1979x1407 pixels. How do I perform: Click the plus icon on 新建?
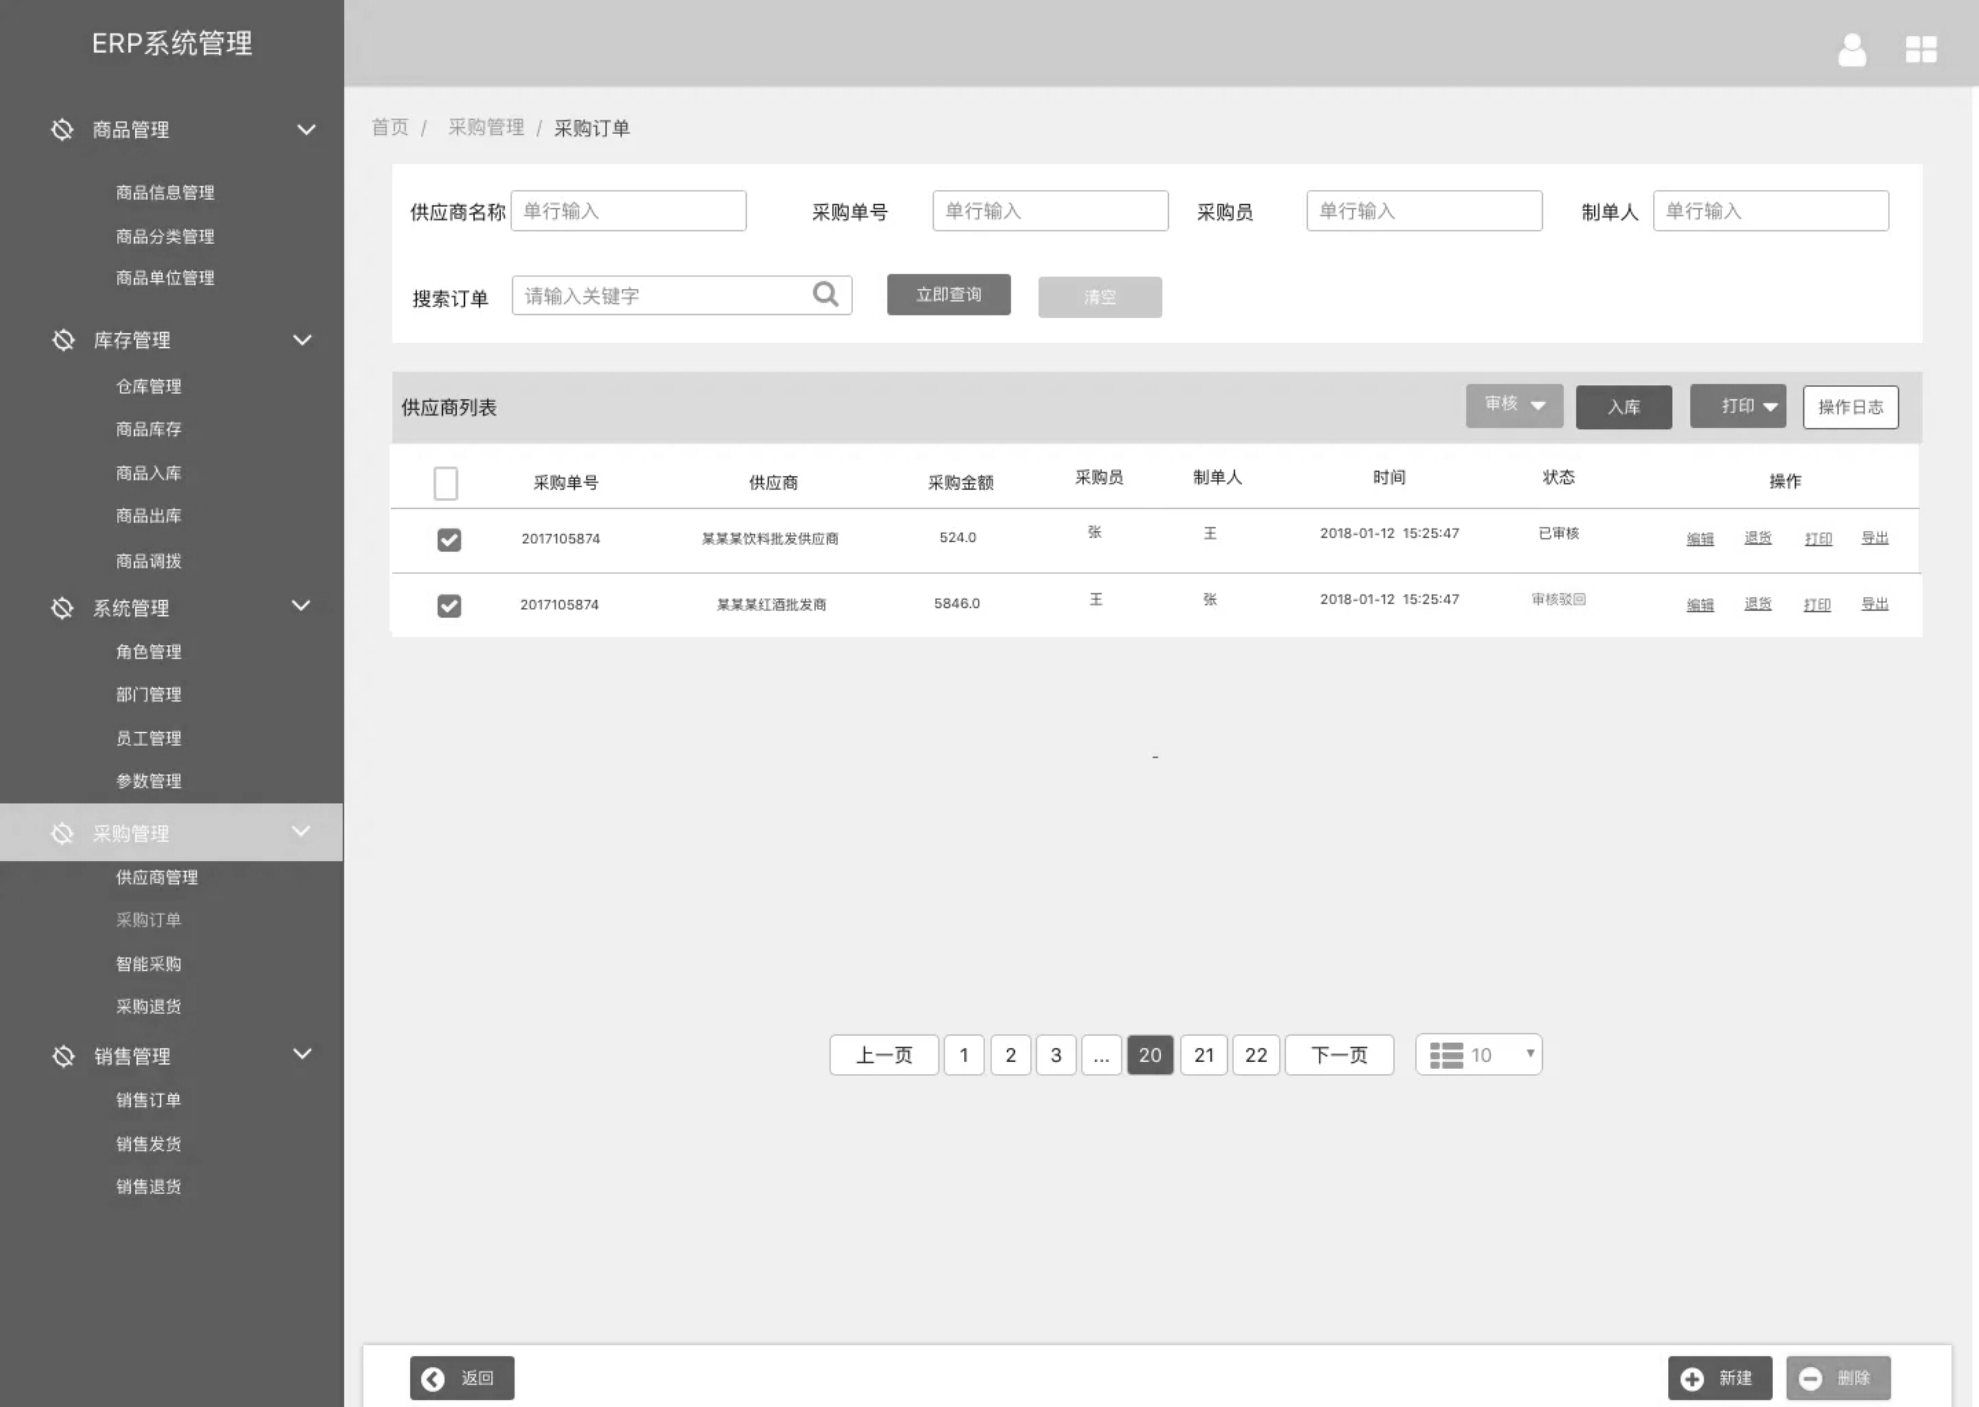click(x=1692, y=1379)
